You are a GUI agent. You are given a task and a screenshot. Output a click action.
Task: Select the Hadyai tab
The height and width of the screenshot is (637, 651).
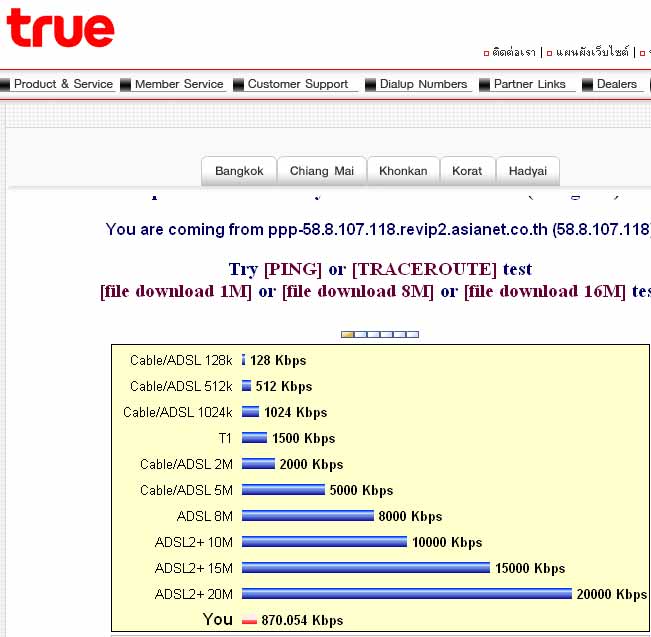[x=528, y=171]
